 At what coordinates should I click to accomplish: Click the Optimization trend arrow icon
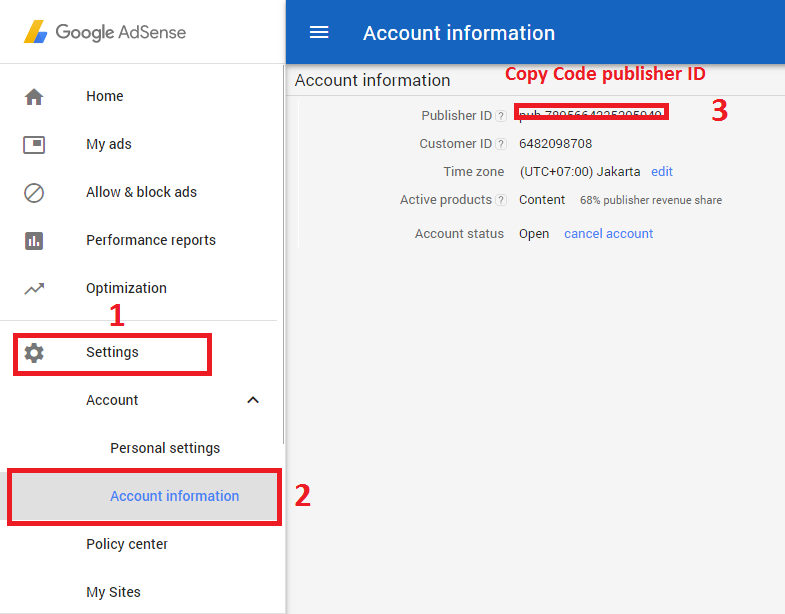point(34,288)
